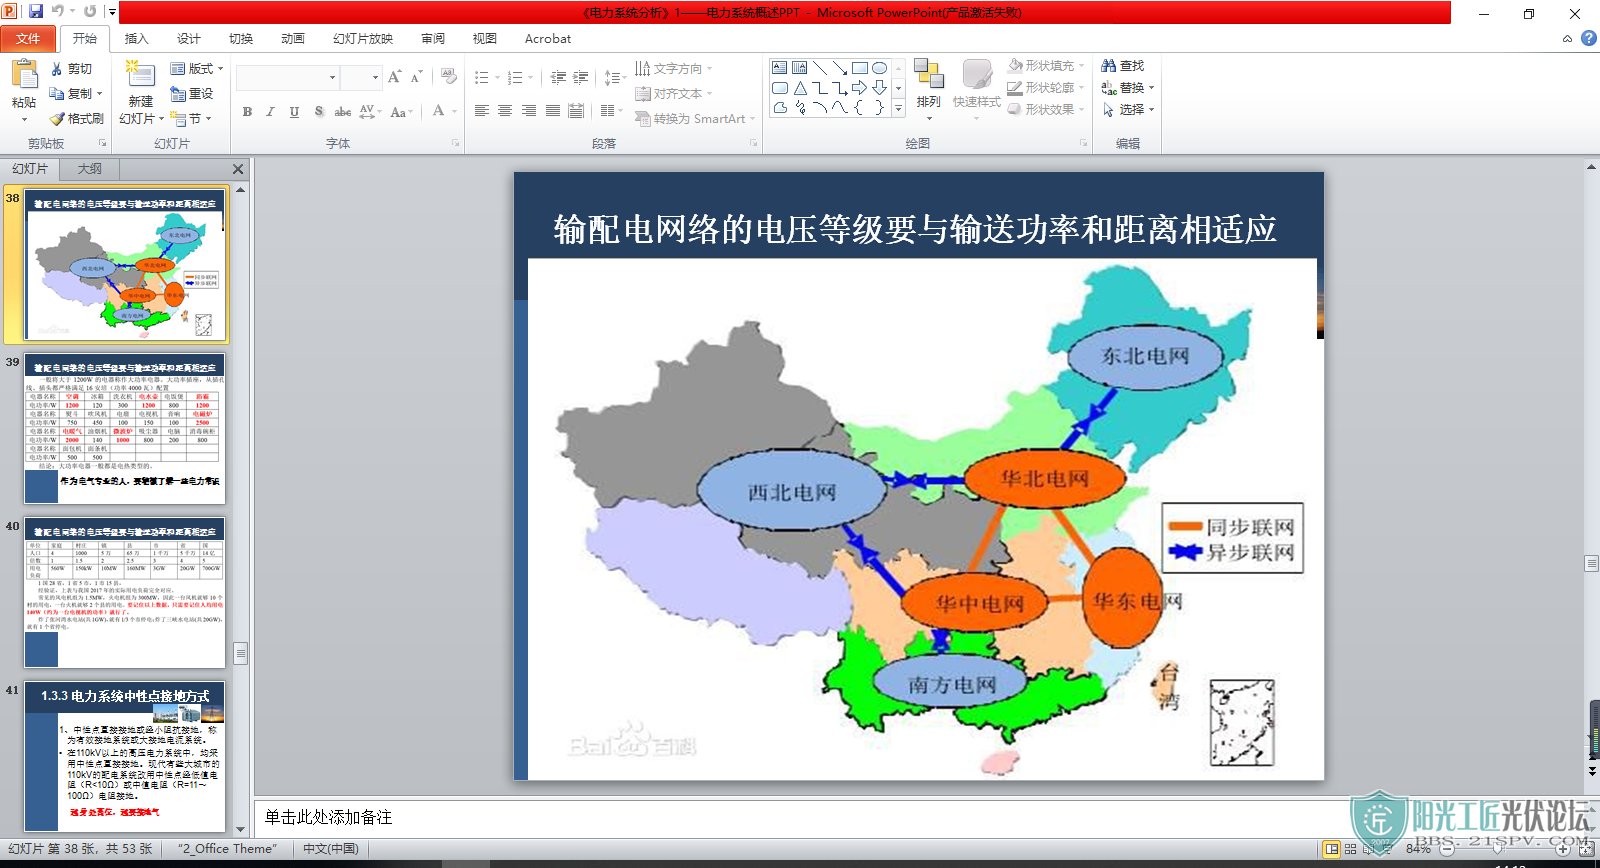Click the slide title text about 输配电网络
Image resolution: width=1600 pixels, height=868 pixels.
point(915,229)
